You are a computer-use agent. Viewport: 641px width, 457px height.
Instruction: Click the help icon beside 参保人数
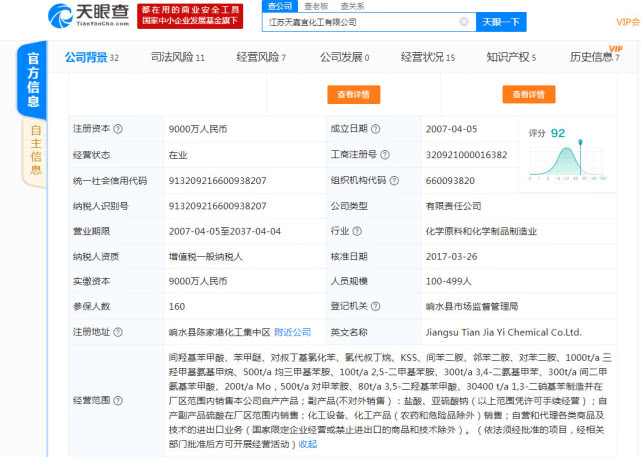click(118, 307)
